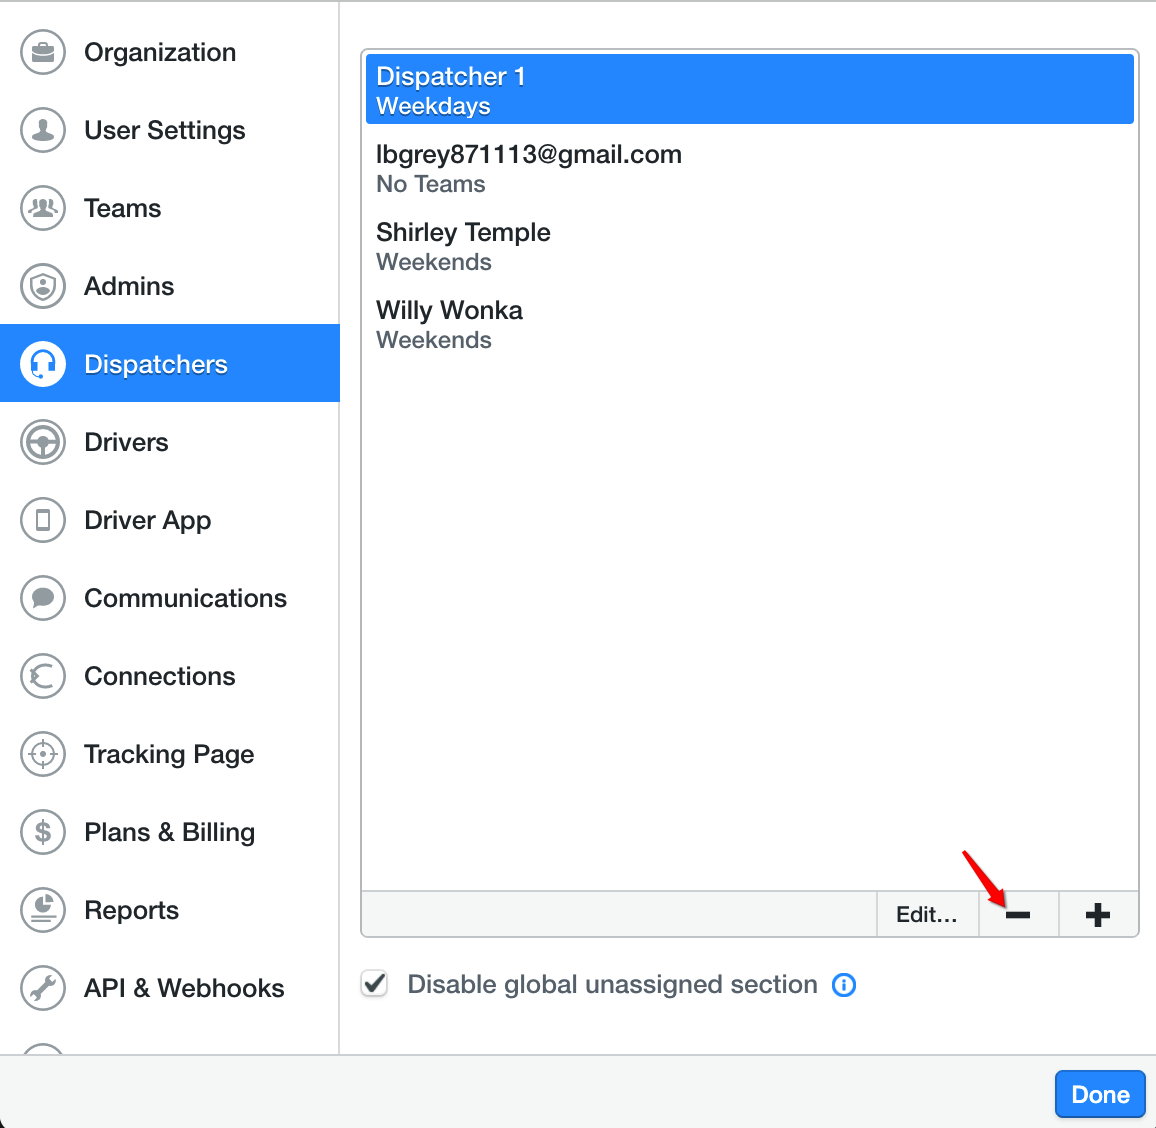Open Tracking Page settings
The width and height of the screenshot is (1156, 1128).
(169, 754)
